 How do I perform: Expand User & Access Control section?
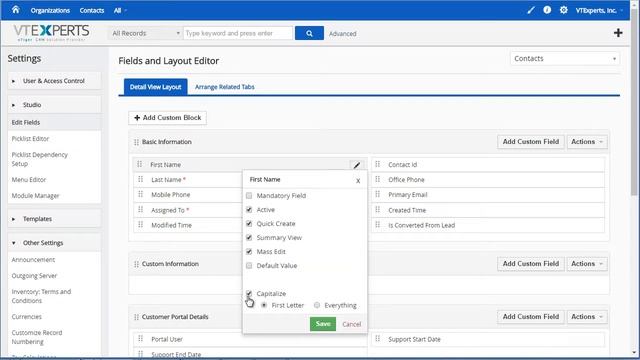tap(54, 81)
